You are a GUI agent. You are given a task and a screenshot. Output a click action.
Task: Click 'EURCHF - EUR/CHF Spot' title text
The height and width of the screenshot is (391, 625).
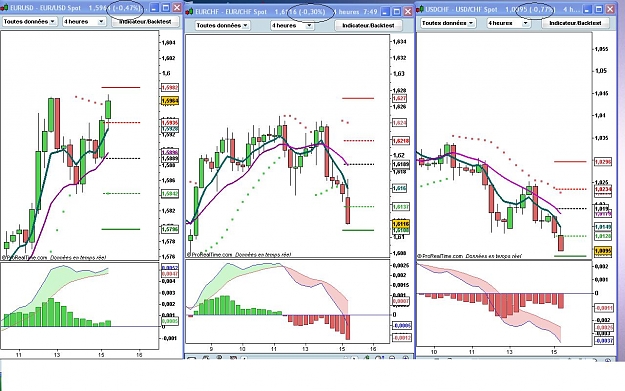tap(231, 12)
